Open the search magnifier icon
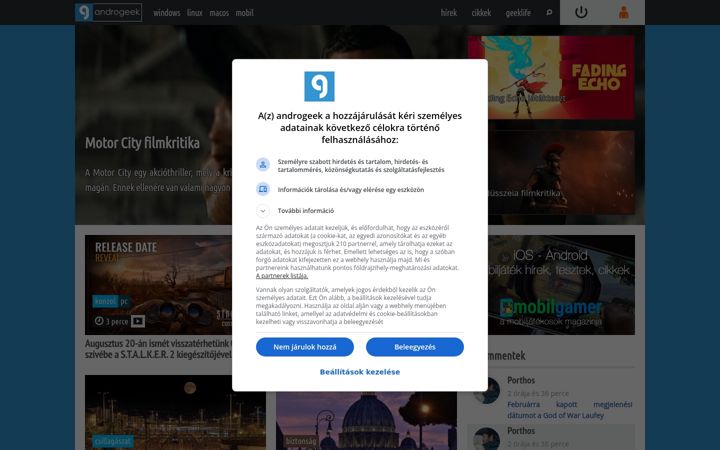 [x=549, y=12]
